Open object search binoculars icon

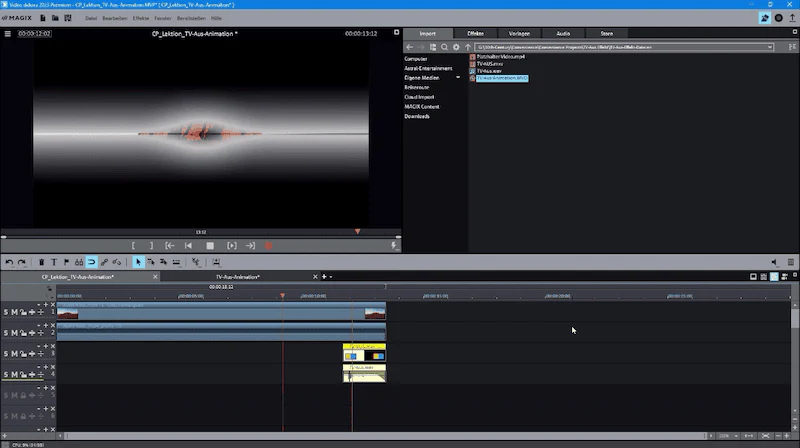tap(79, 262)
